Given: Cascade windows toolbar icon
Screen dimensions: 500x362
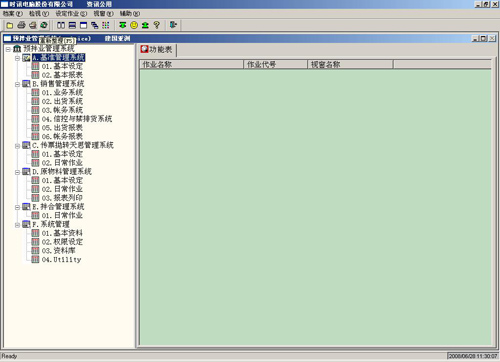Looking at the screenshot, I should (95, 25).
